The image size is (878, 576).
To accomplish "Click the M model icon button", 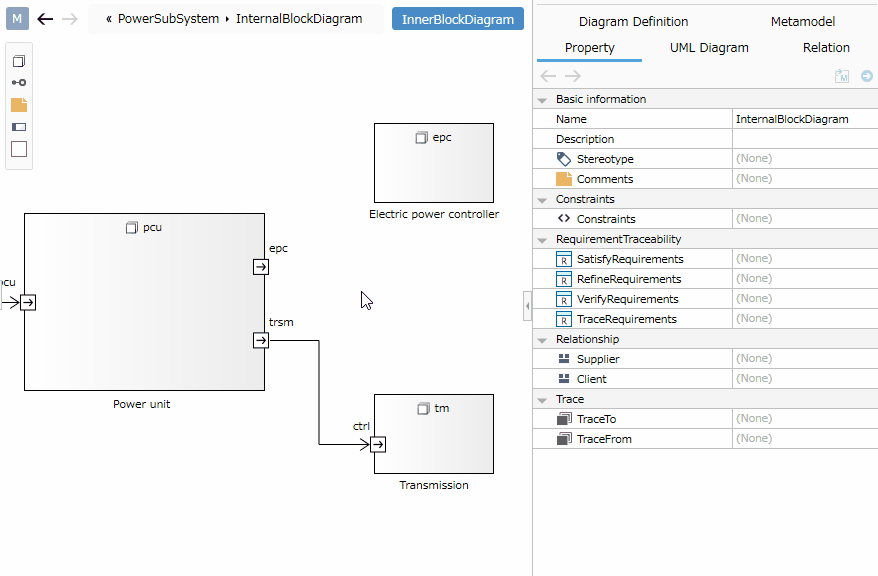I will click(x=17, y=19).
